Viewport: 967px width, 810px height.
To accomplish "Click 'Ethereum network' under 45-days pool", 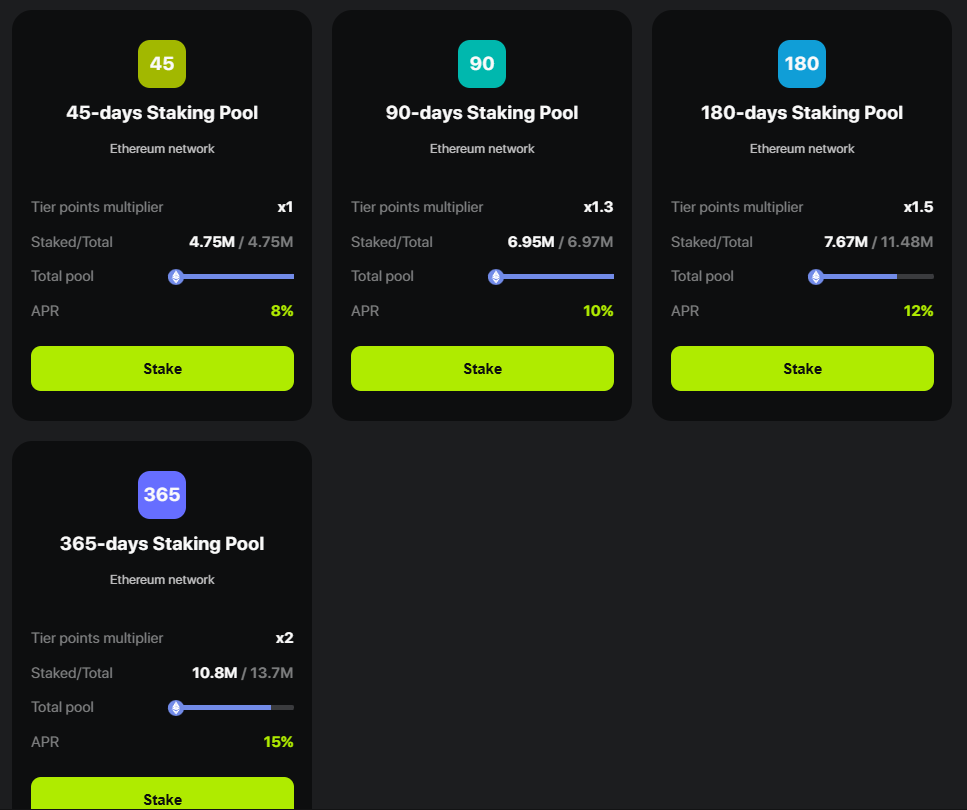I will [x=162, y=149].
